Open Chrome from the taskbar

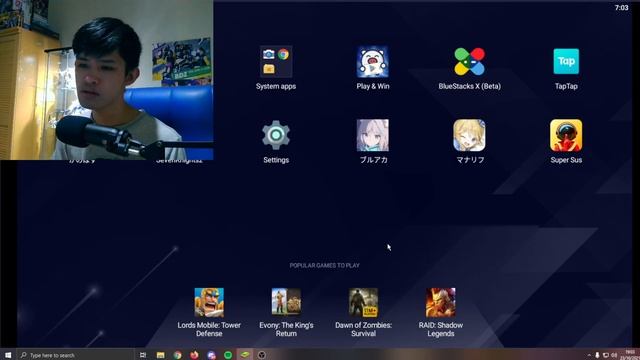(177, 355)
